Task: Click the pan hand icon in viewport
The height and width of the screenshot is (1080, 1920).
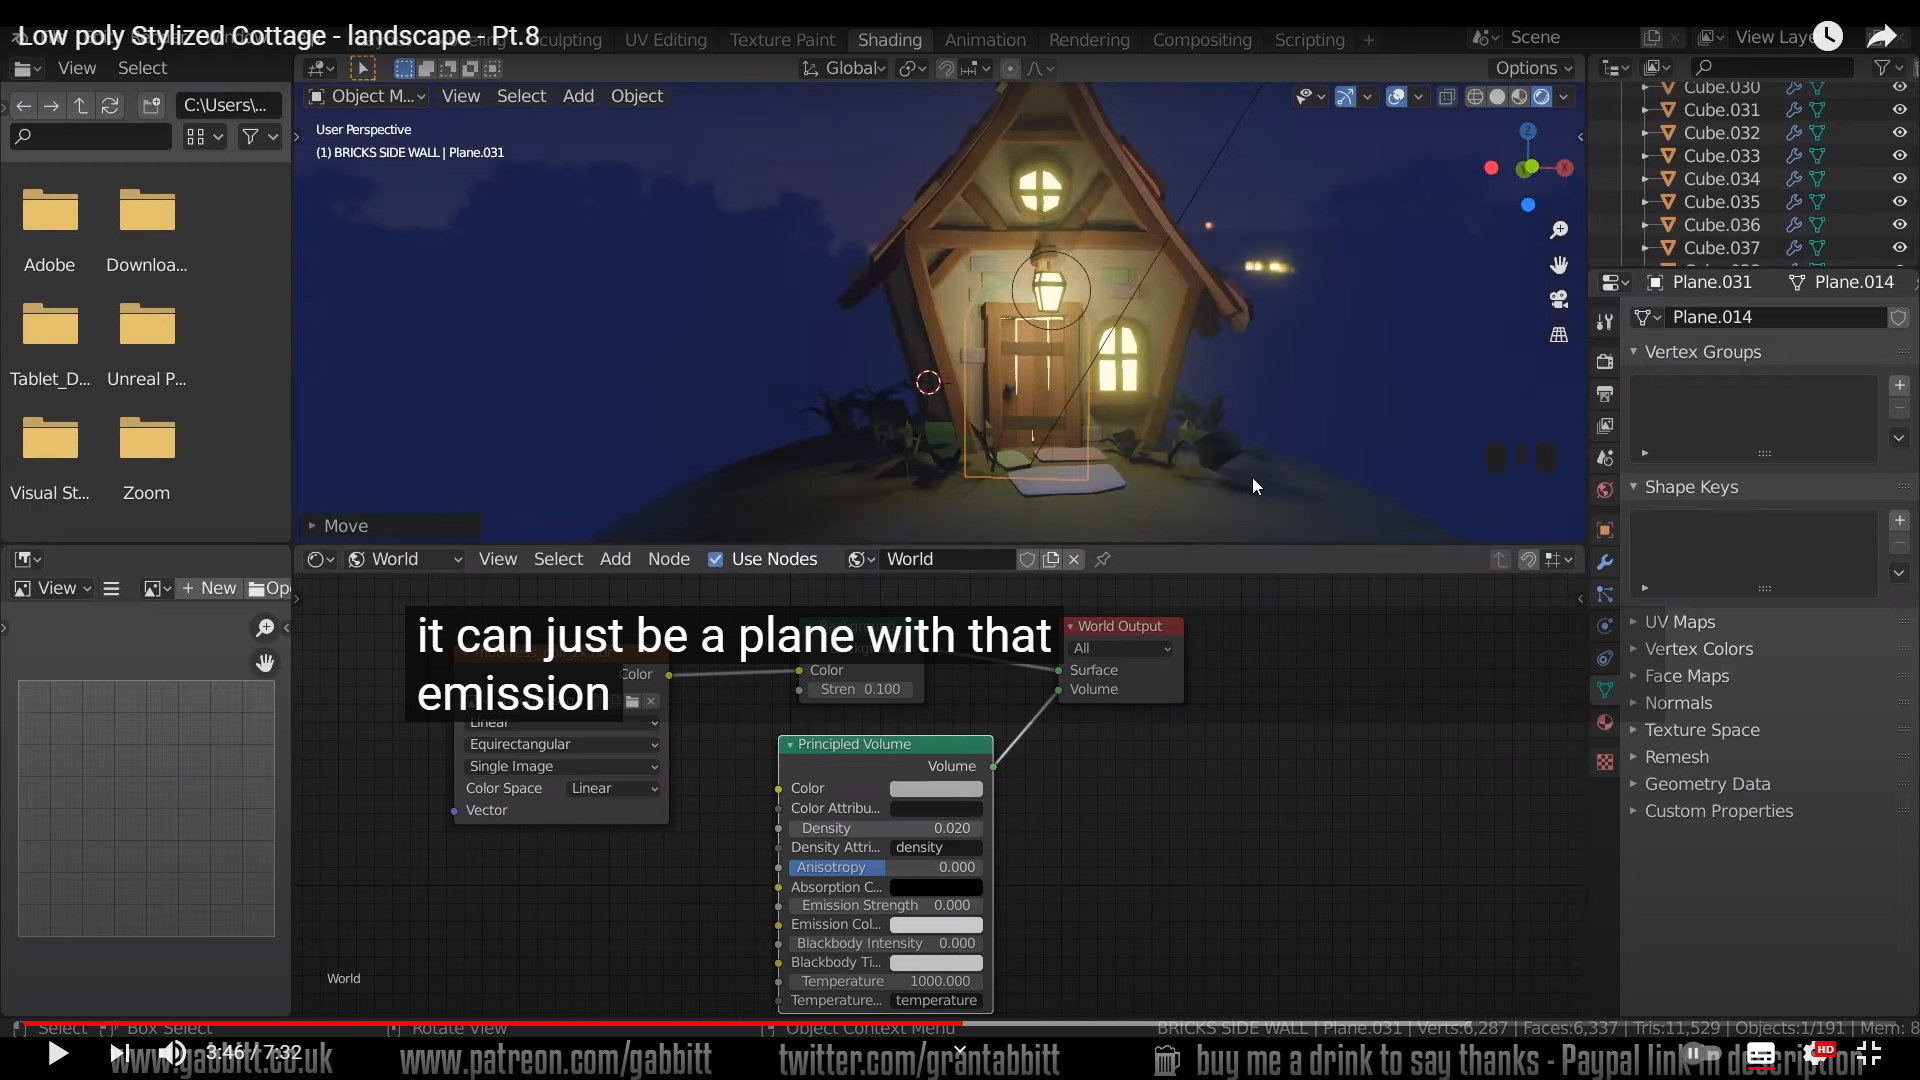Action: point(1558,265)
